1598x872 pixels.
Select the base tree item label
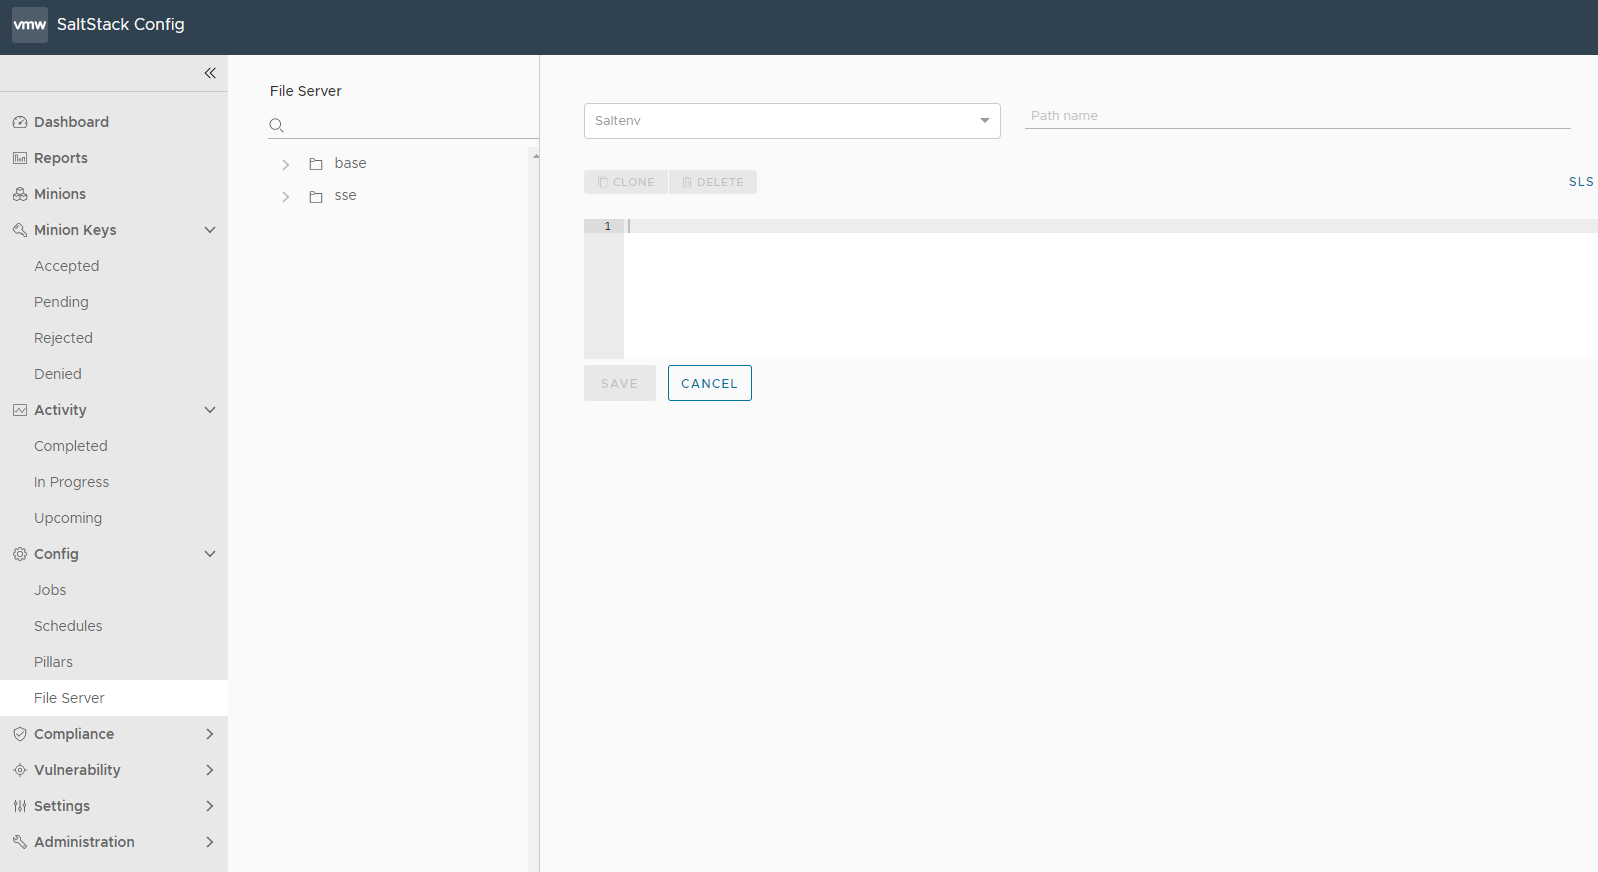click(x=351, y=163)
